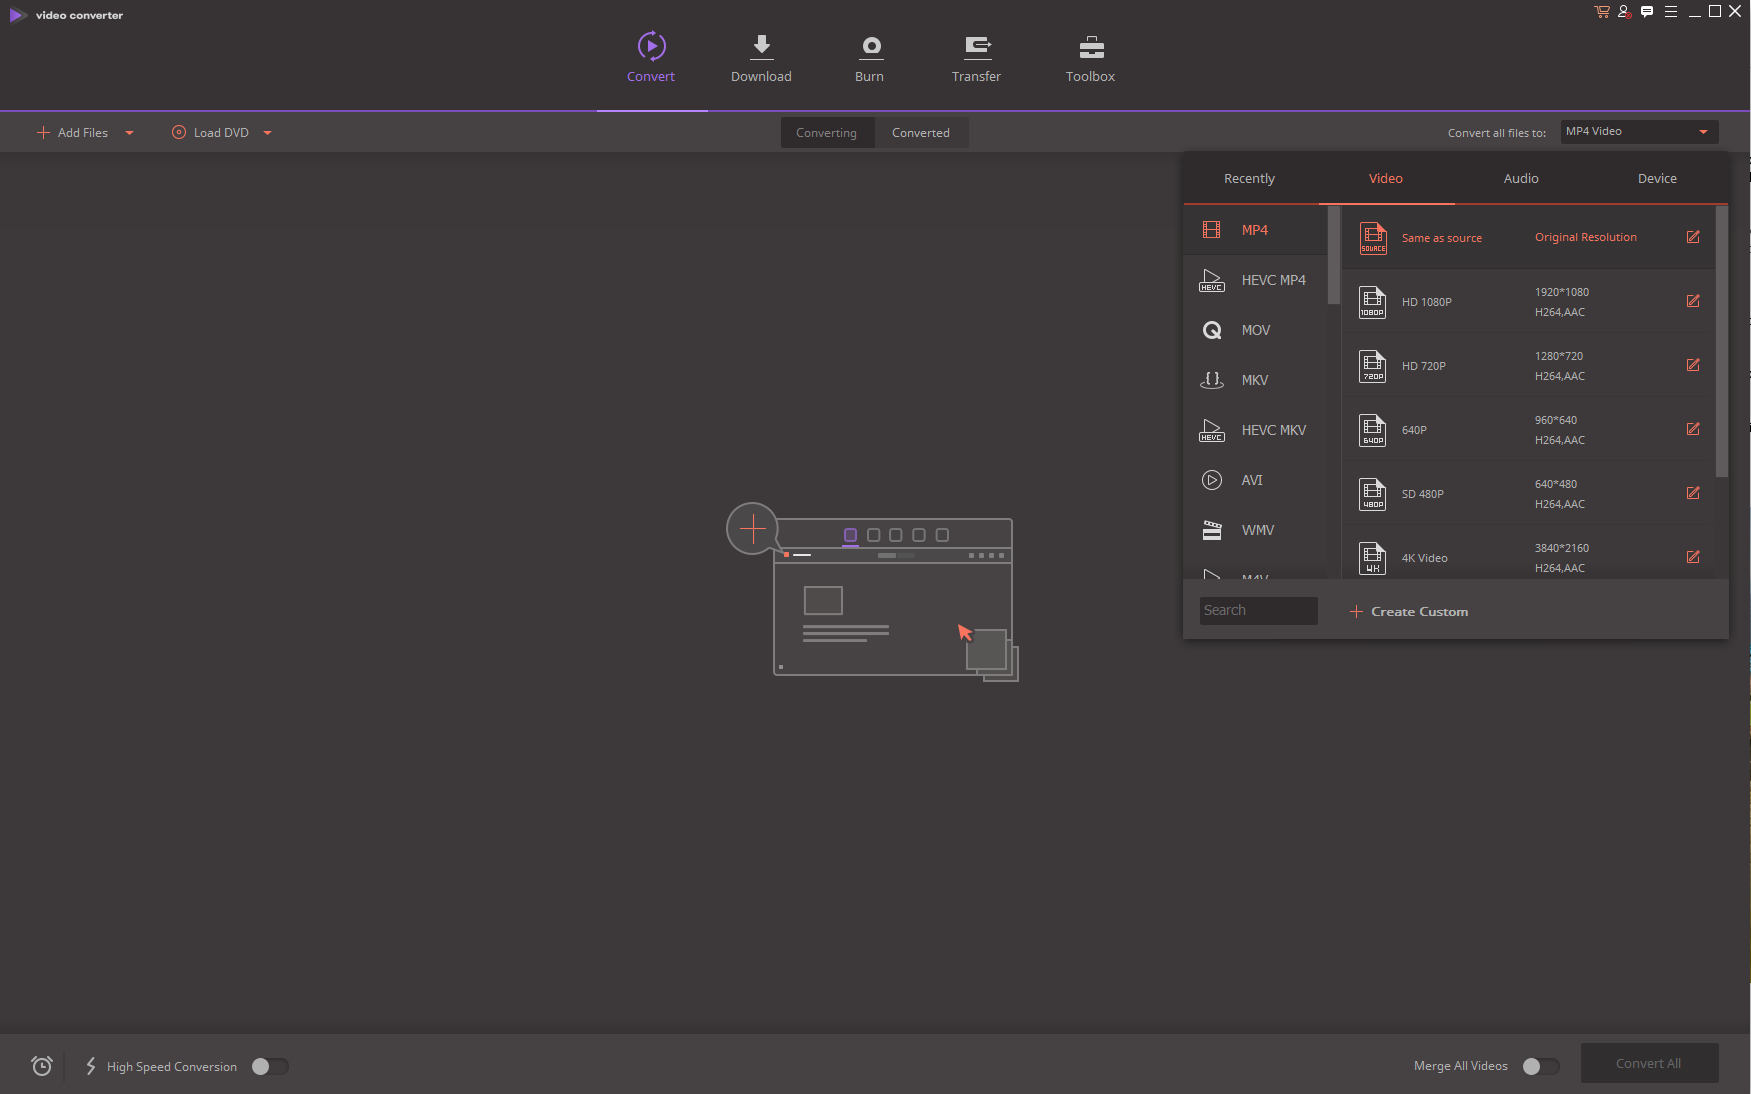The image size is (1751, 1094).
Task: Switch to the Recently tab
Action: pyautogui.click(x=1249, y=179)
